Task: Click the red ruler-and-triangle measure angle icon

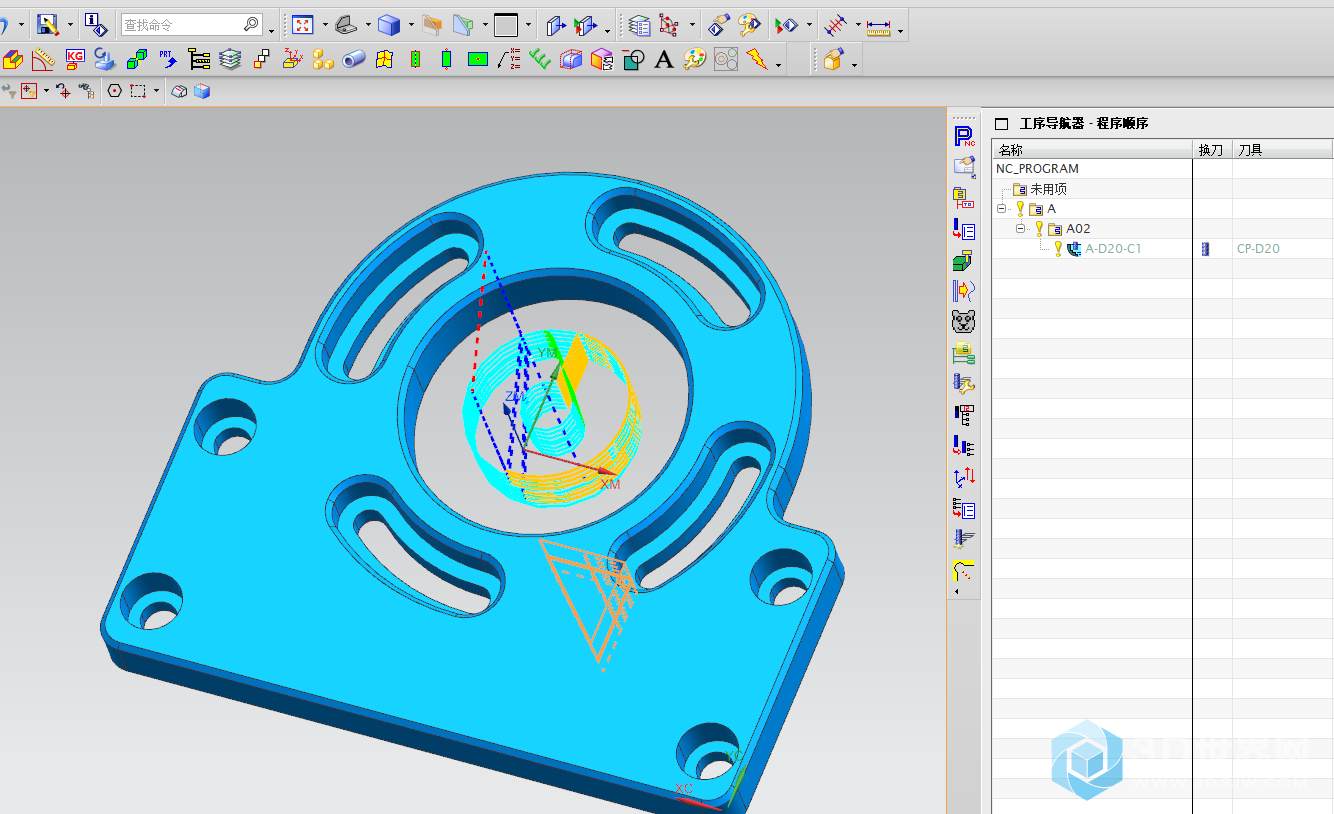Action: [42, 60]
